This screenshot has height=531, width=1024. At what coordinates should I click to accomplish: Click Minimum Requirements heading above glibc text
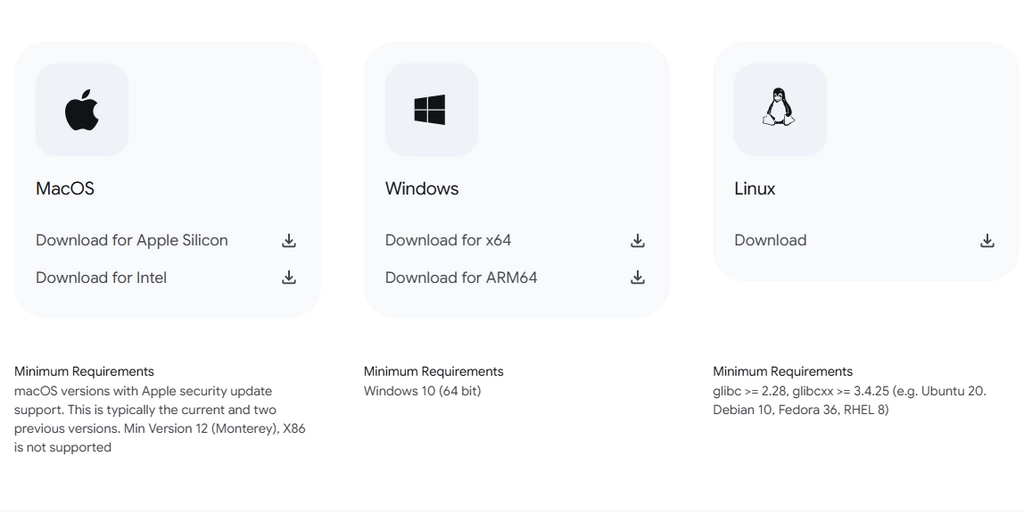(783, 372)
